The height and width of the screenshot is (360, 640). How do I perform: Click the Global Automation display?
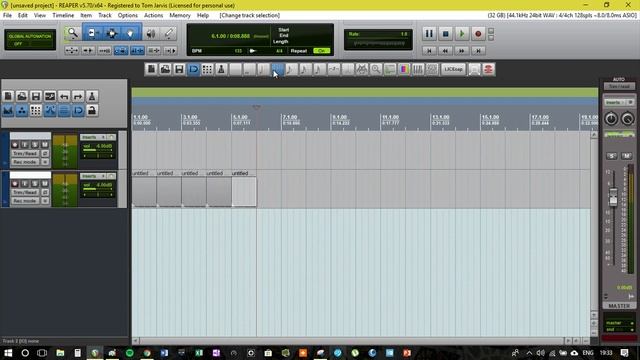click(30, 40)
